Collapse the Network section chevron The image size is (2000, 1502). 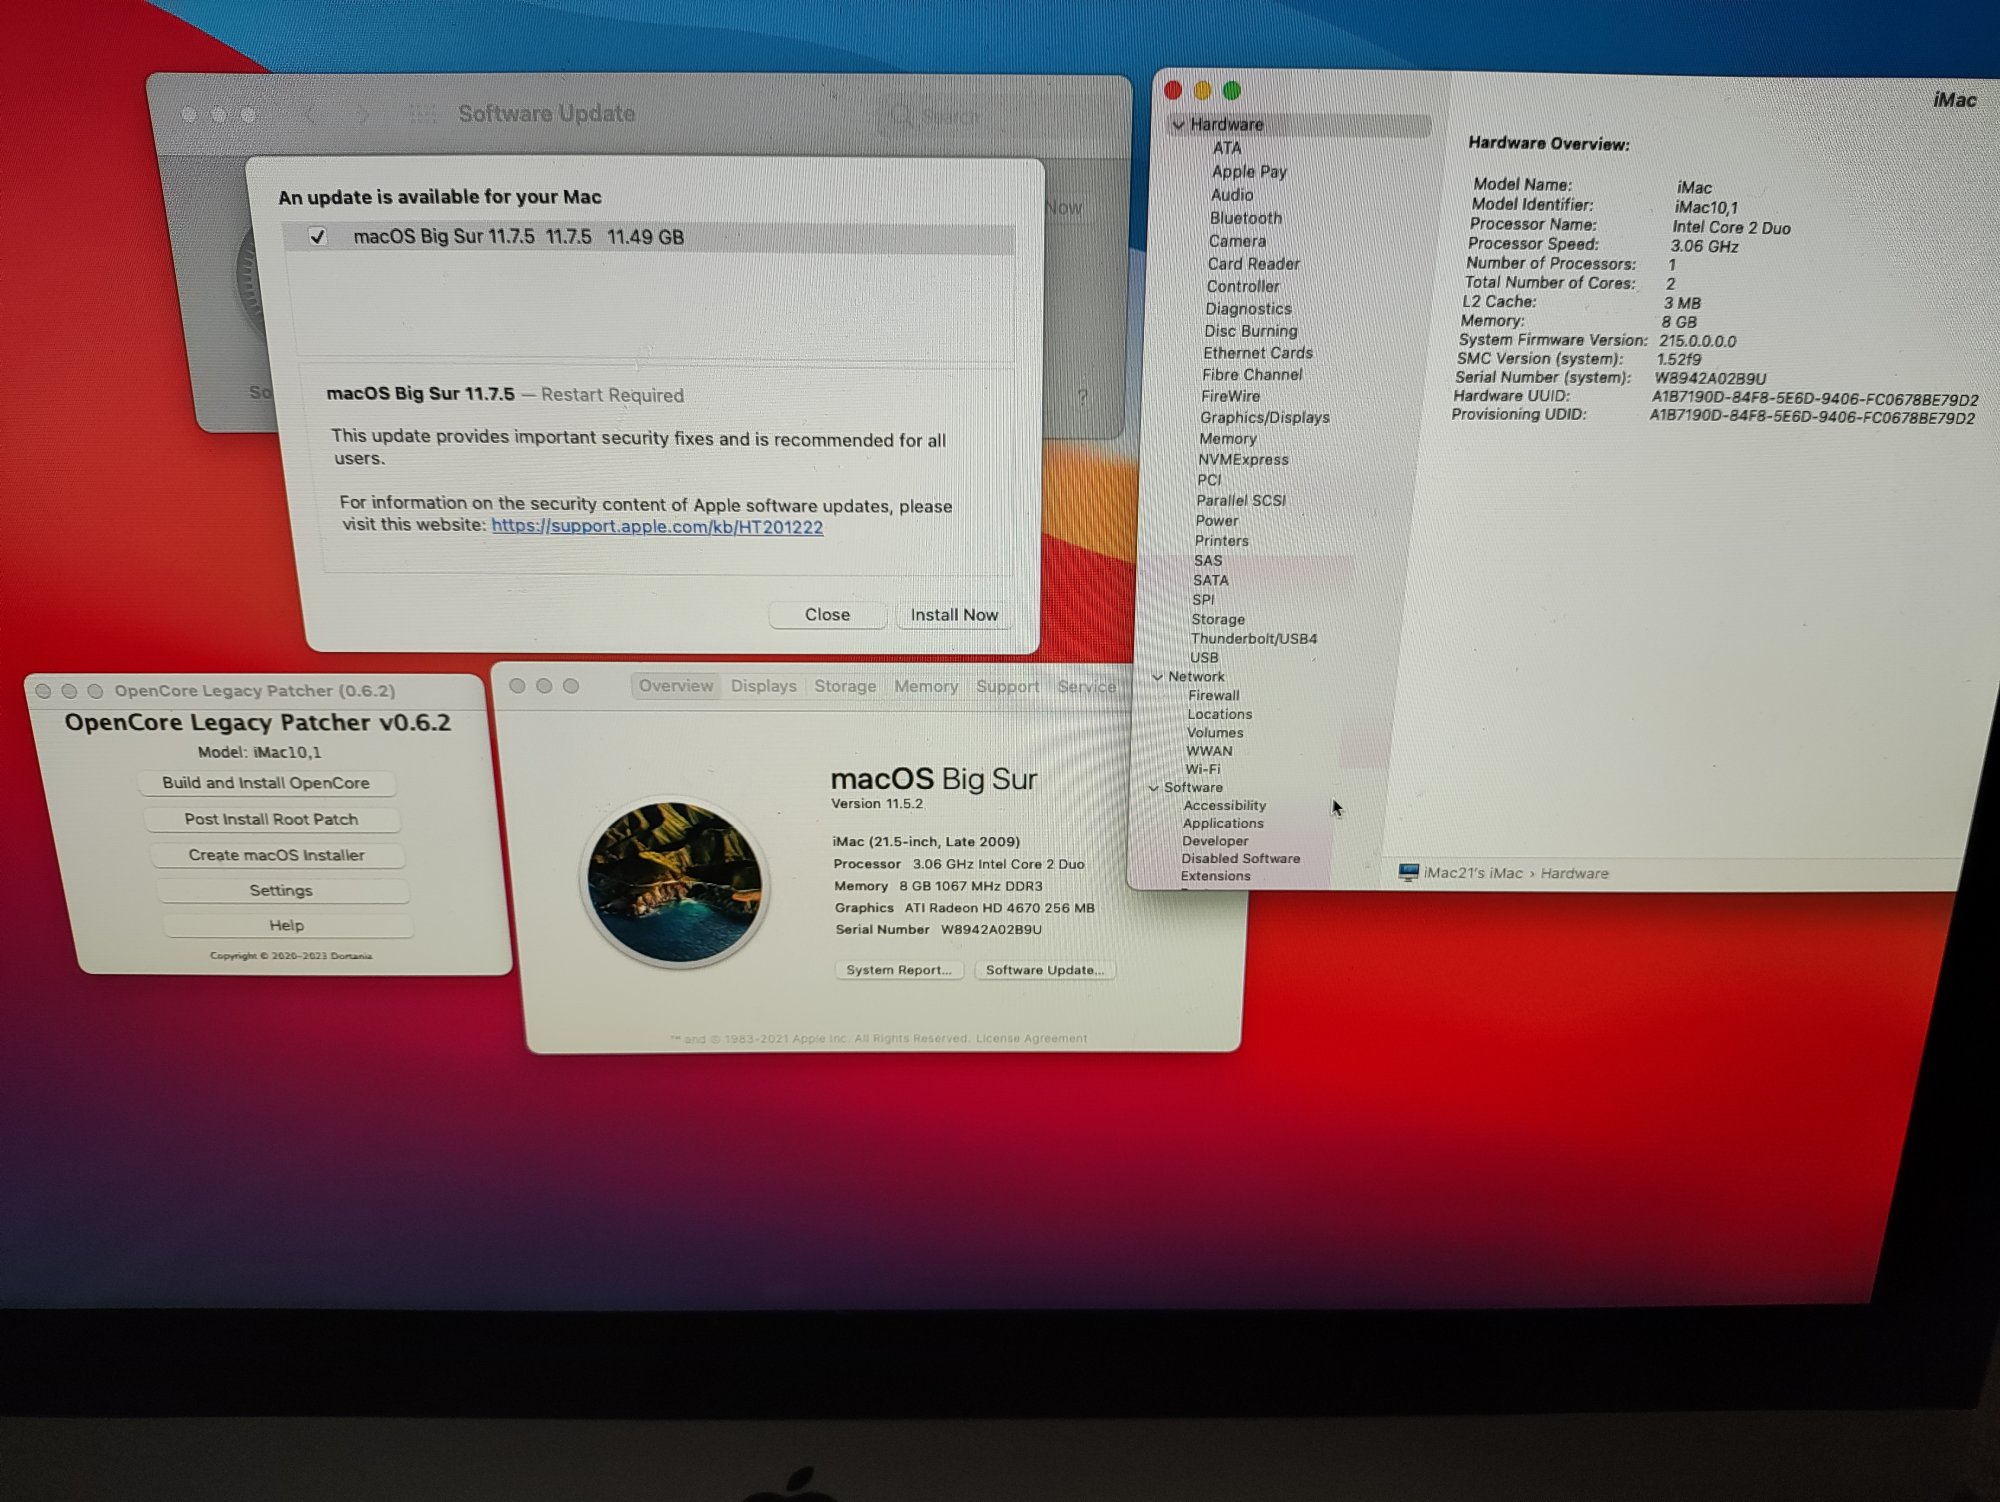pyautogui.click(x=1158, y=677)
